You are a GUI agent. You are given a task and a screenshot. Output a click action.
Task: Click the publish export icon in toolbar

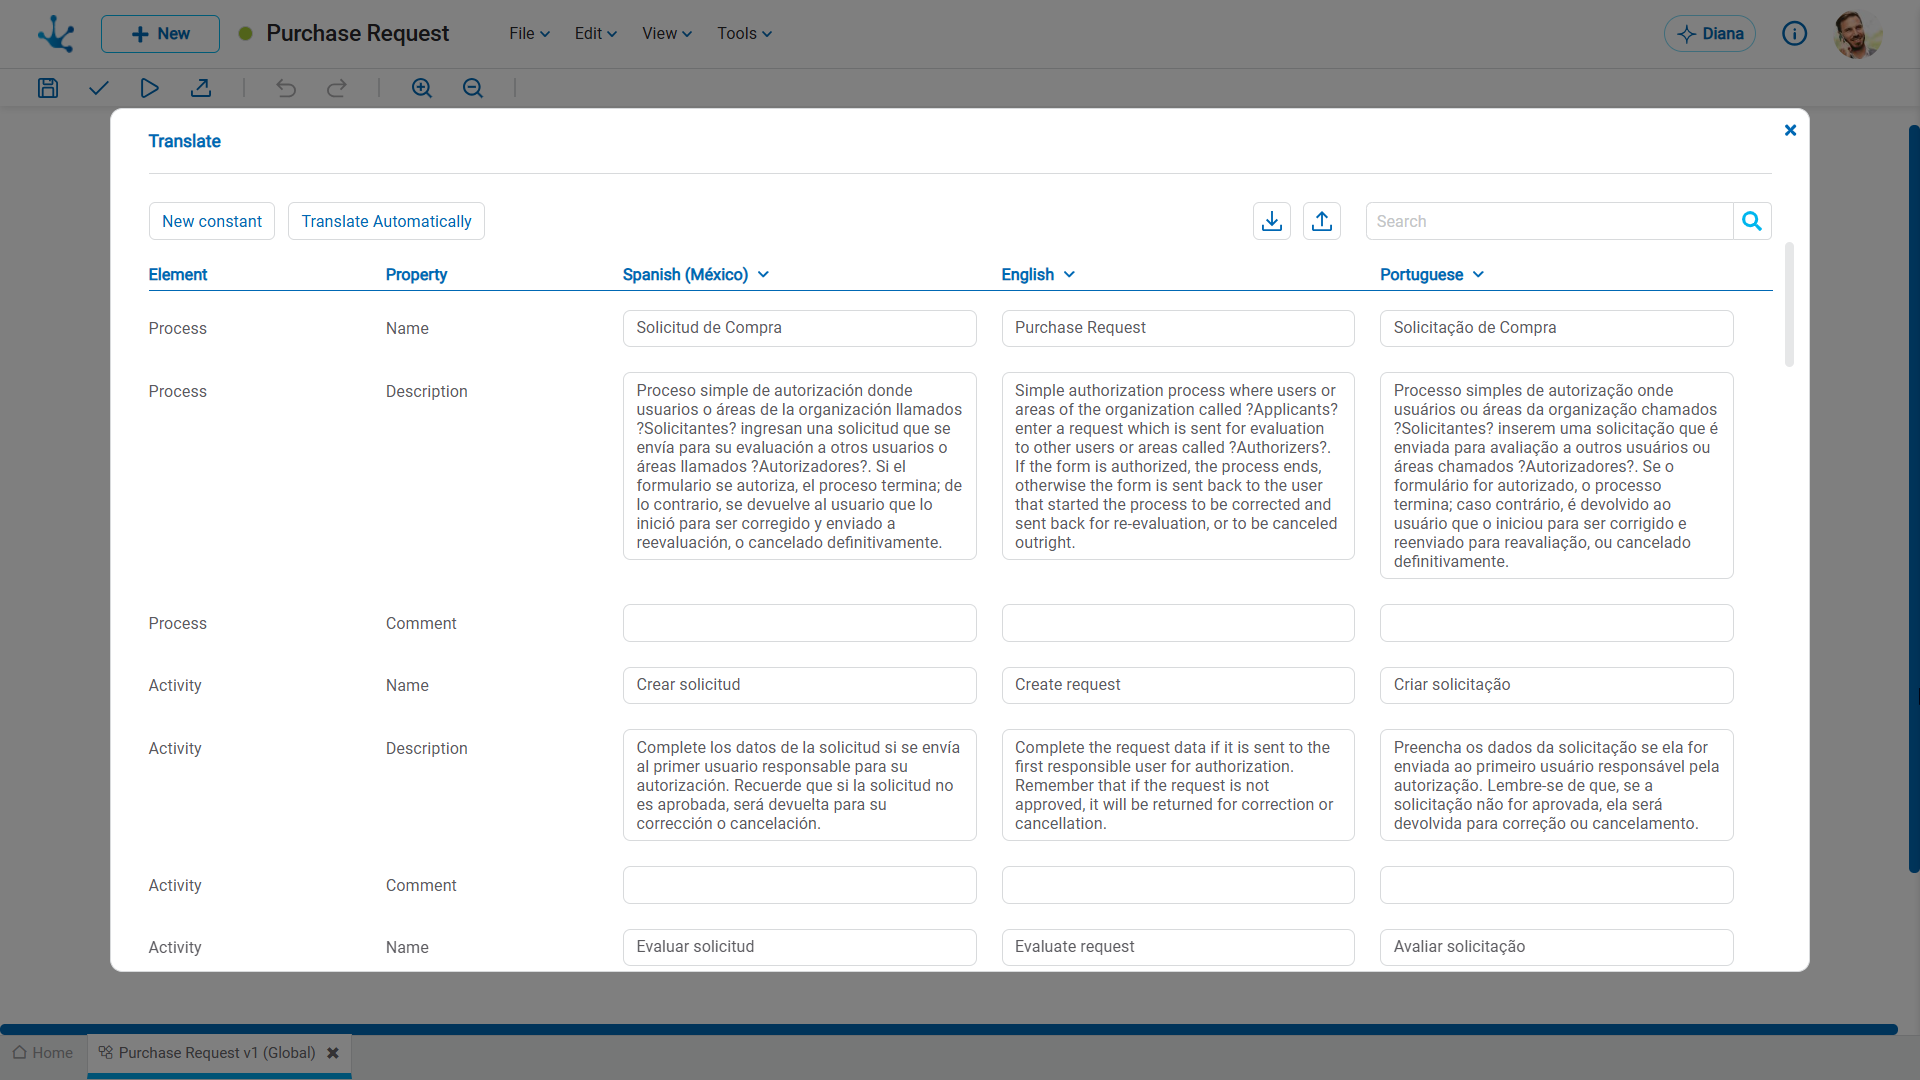[x=201, y=88]
